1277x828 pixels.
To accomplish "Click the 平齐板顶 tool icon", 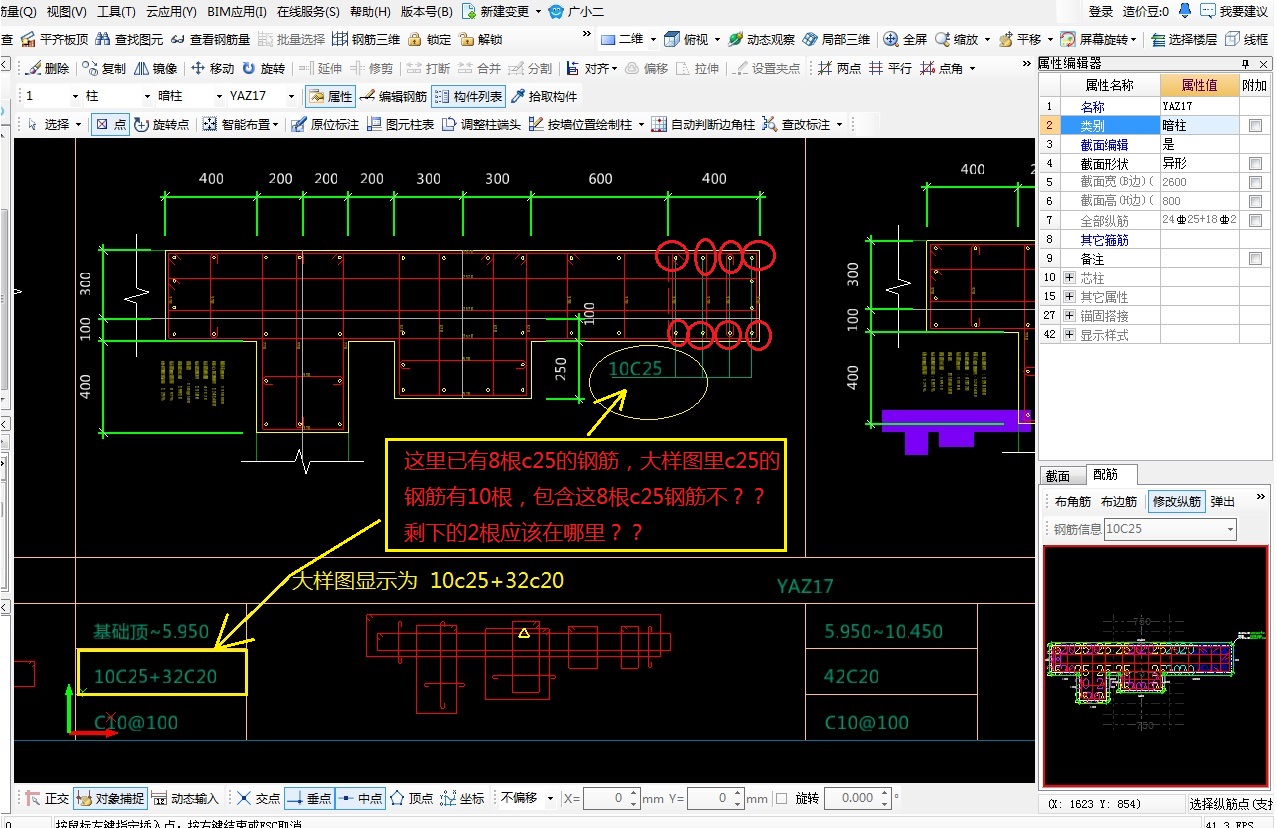I will [x=28, y=39].
